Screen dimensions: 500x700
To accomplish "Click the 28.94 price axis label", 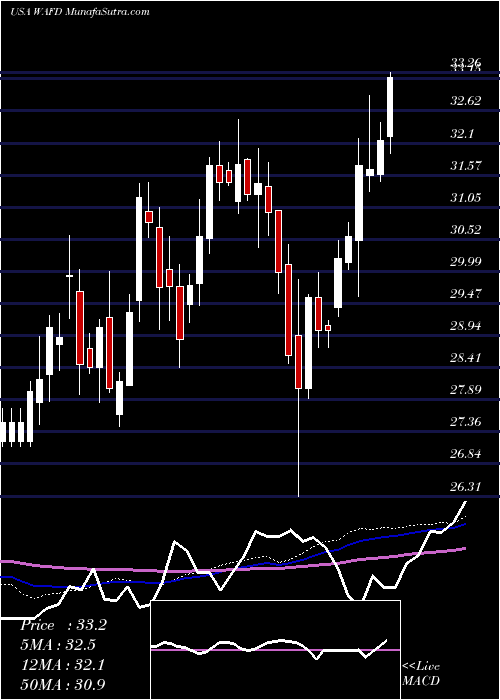I will pos(466,325).
